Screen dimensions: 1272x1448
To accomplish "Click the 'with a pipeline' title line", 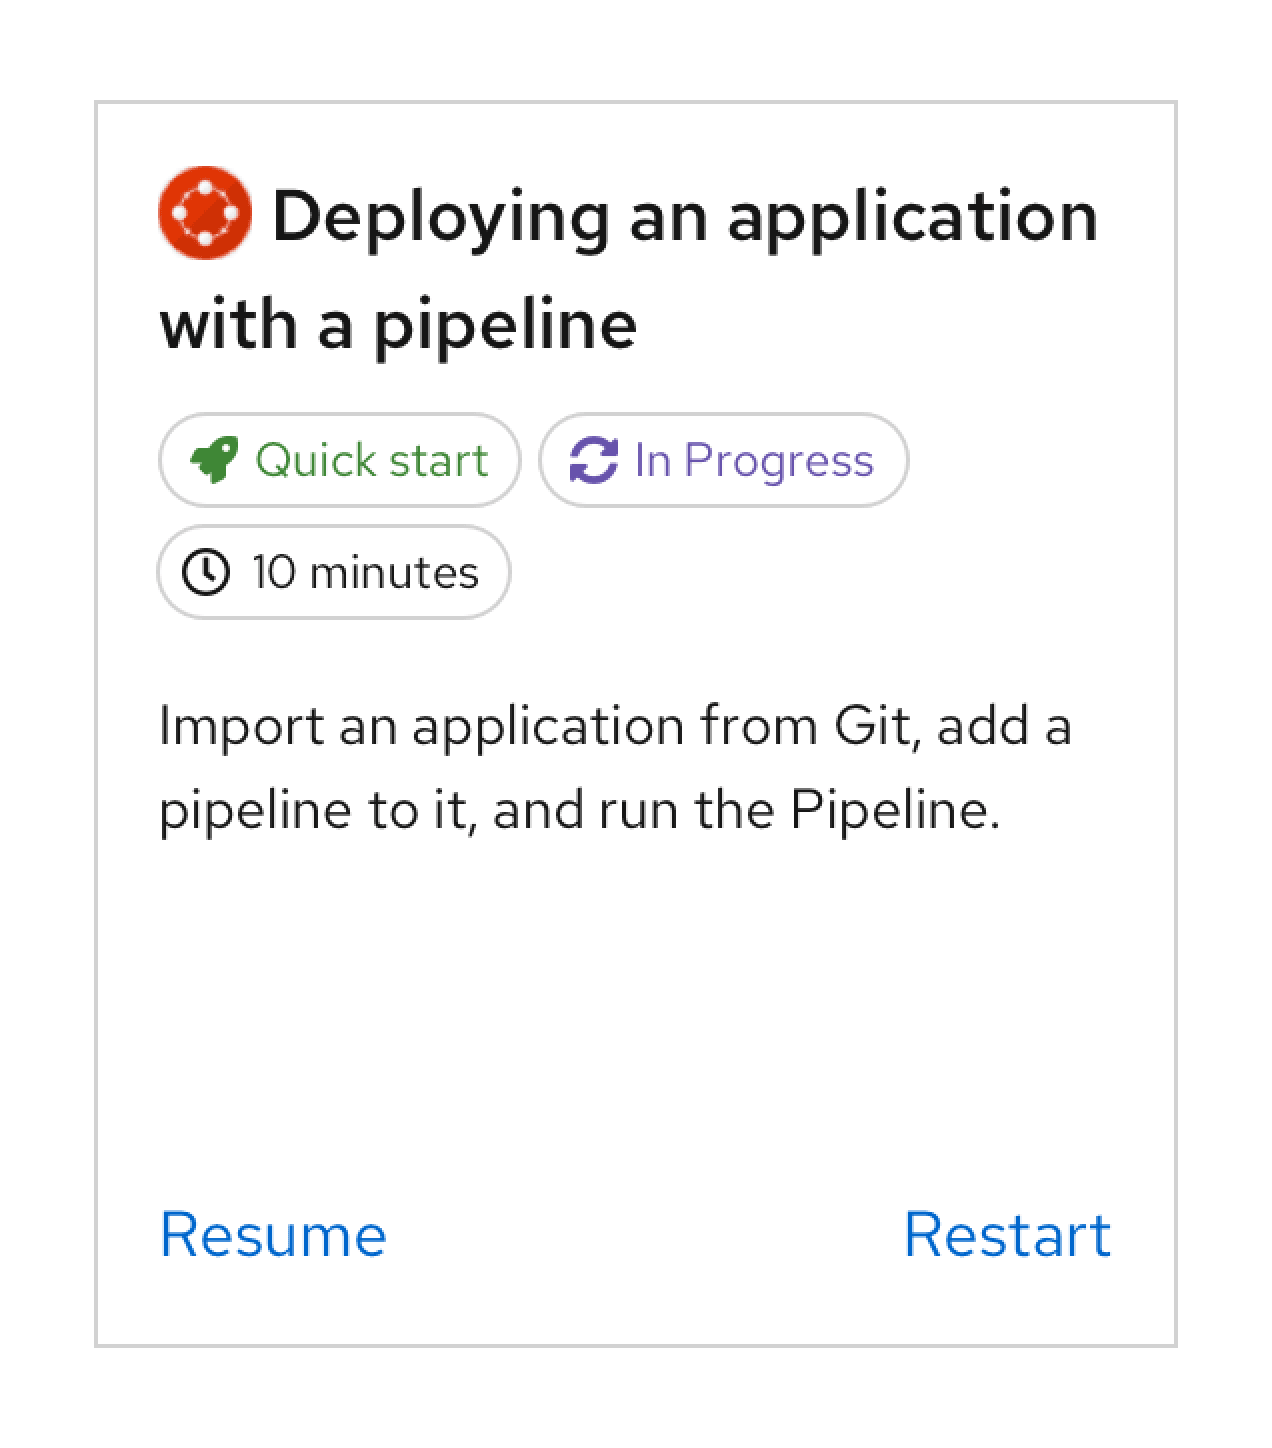I will [x=398, y=324].
